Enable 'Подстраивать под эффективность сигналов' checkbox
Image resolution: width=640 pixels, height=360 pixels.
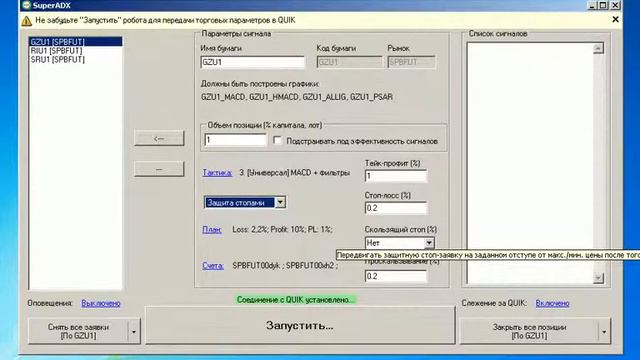(x=278, y=140)
